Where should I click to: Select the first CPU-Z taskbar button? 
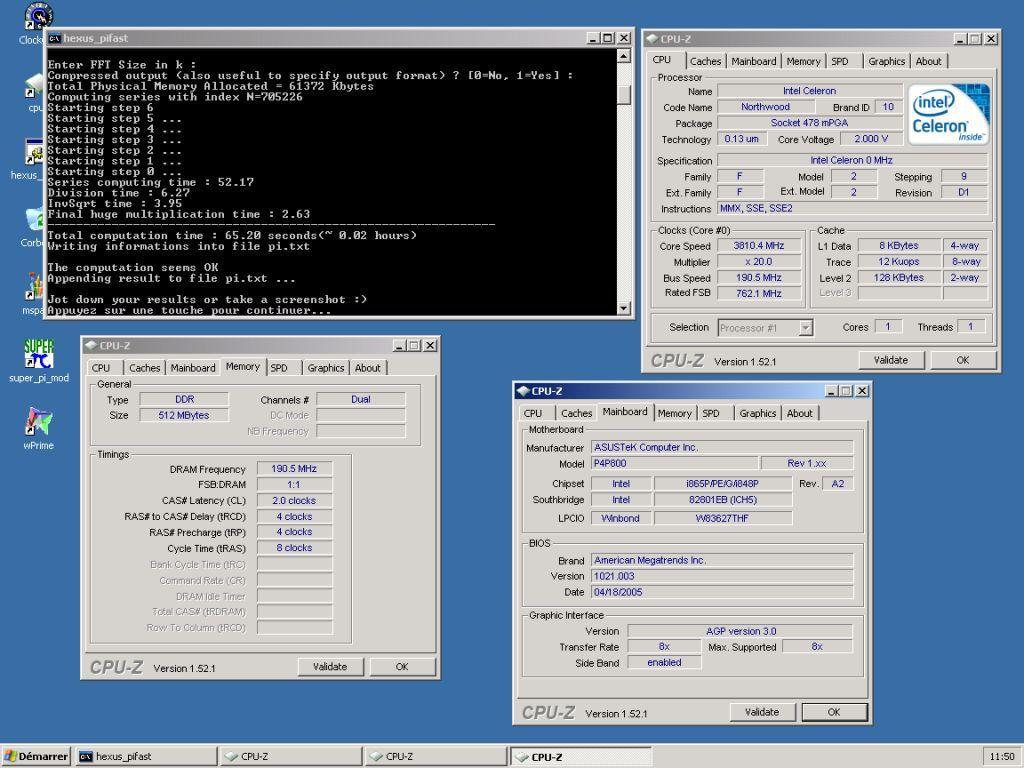291,756
